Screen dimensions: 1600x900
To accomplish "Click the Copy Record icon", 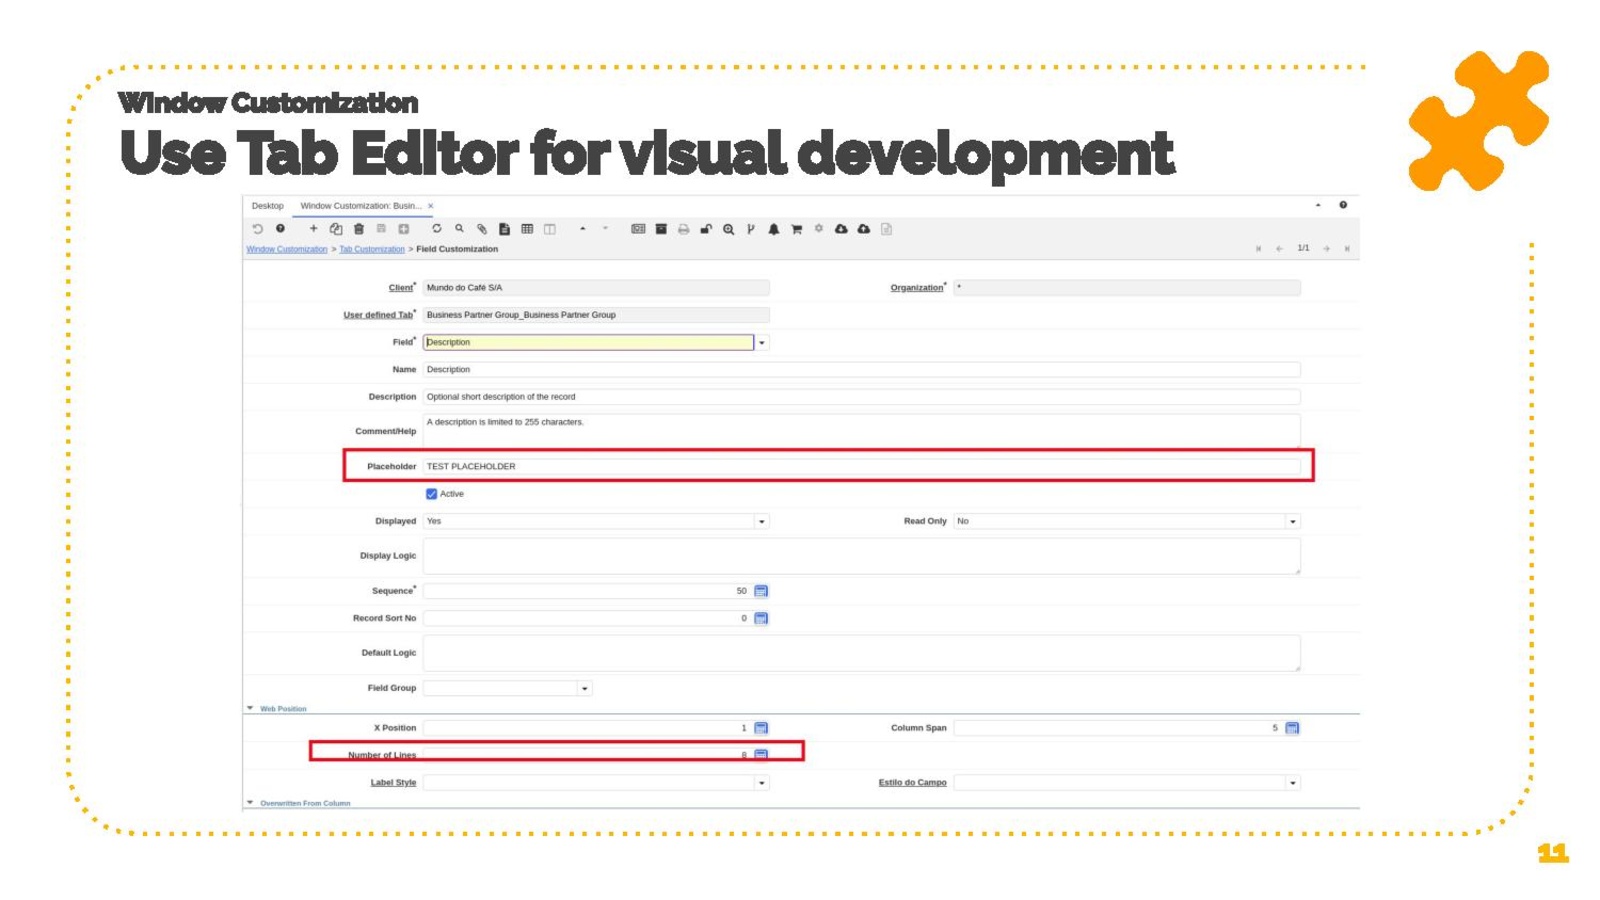I will 336,229.
